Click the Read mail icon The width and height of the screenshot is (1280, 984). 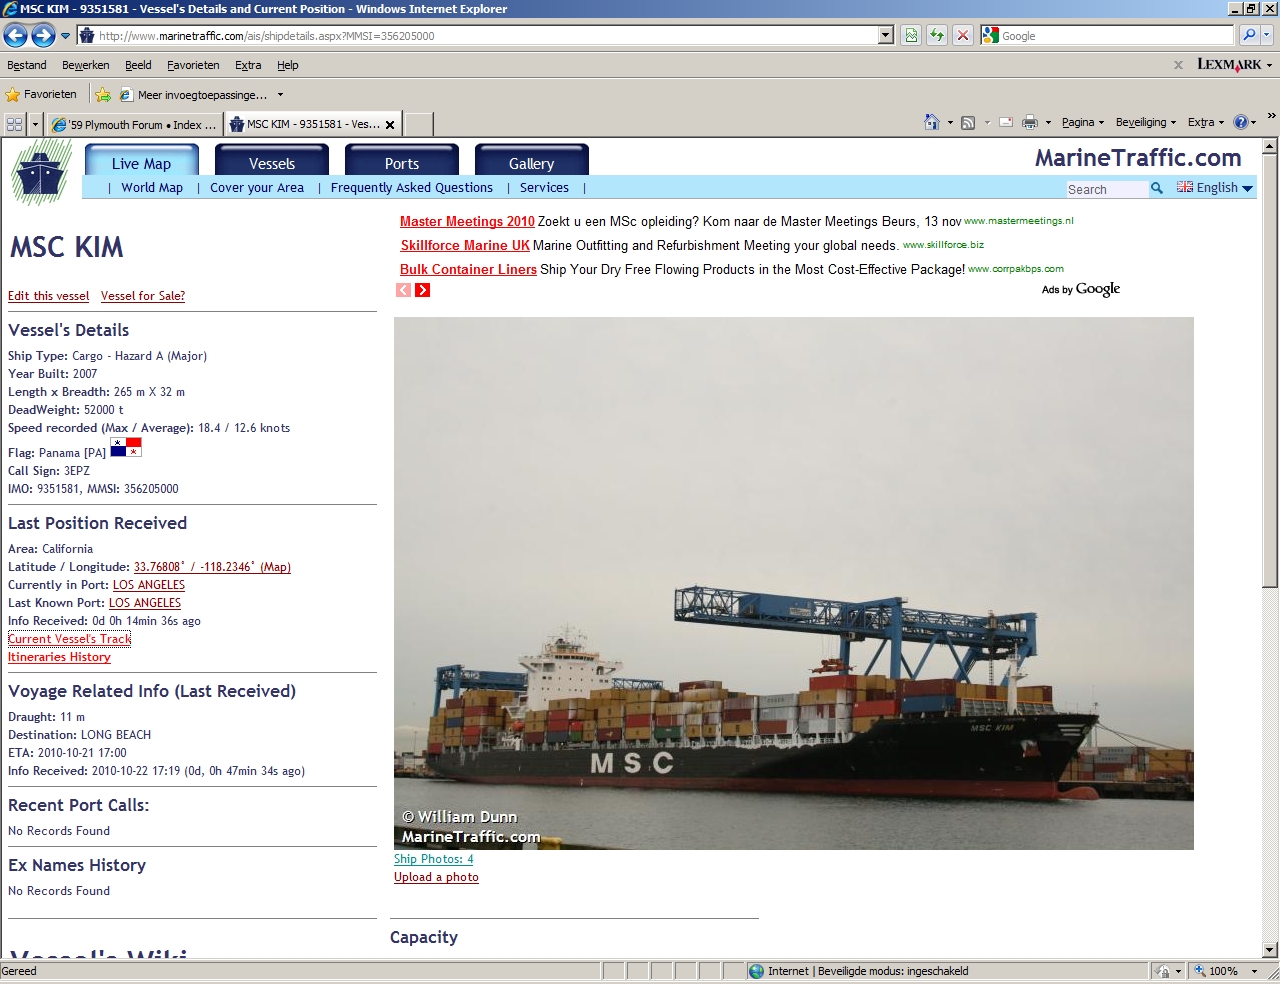[x=1006, y=122]
